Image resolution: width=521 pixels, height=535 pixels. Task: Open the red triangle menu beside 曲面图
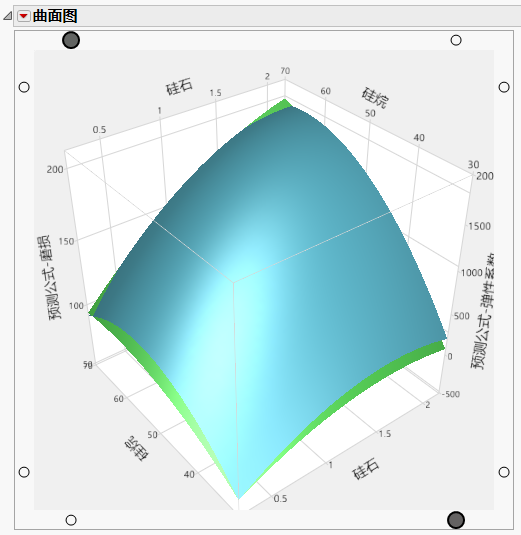(24, 16)
